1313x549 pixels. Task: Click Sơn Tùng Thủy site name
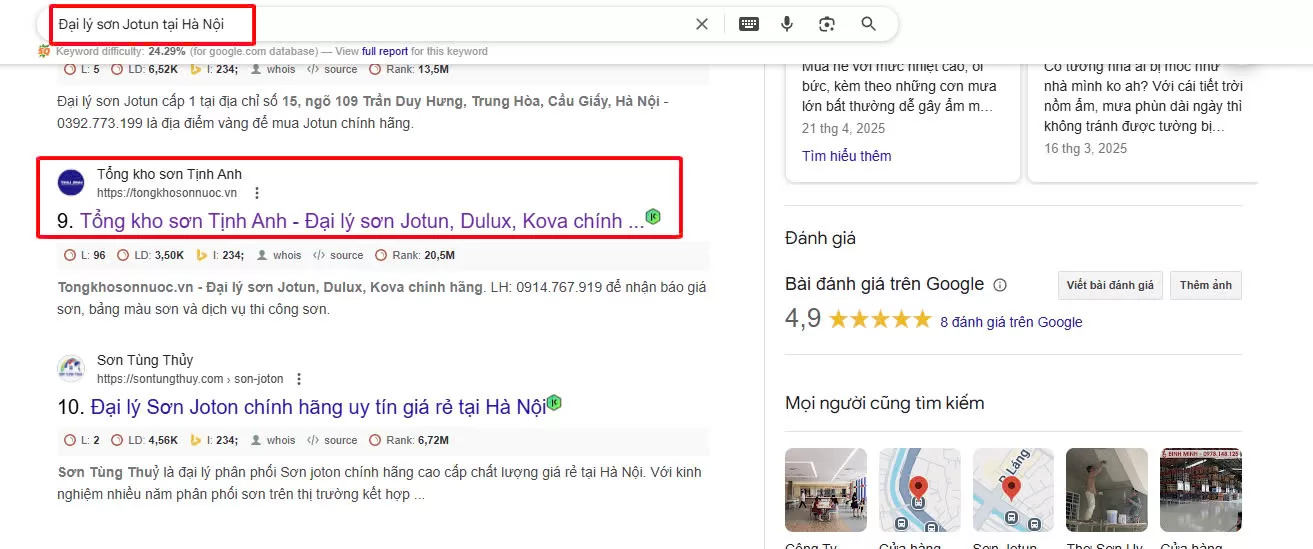pos(145,360)
